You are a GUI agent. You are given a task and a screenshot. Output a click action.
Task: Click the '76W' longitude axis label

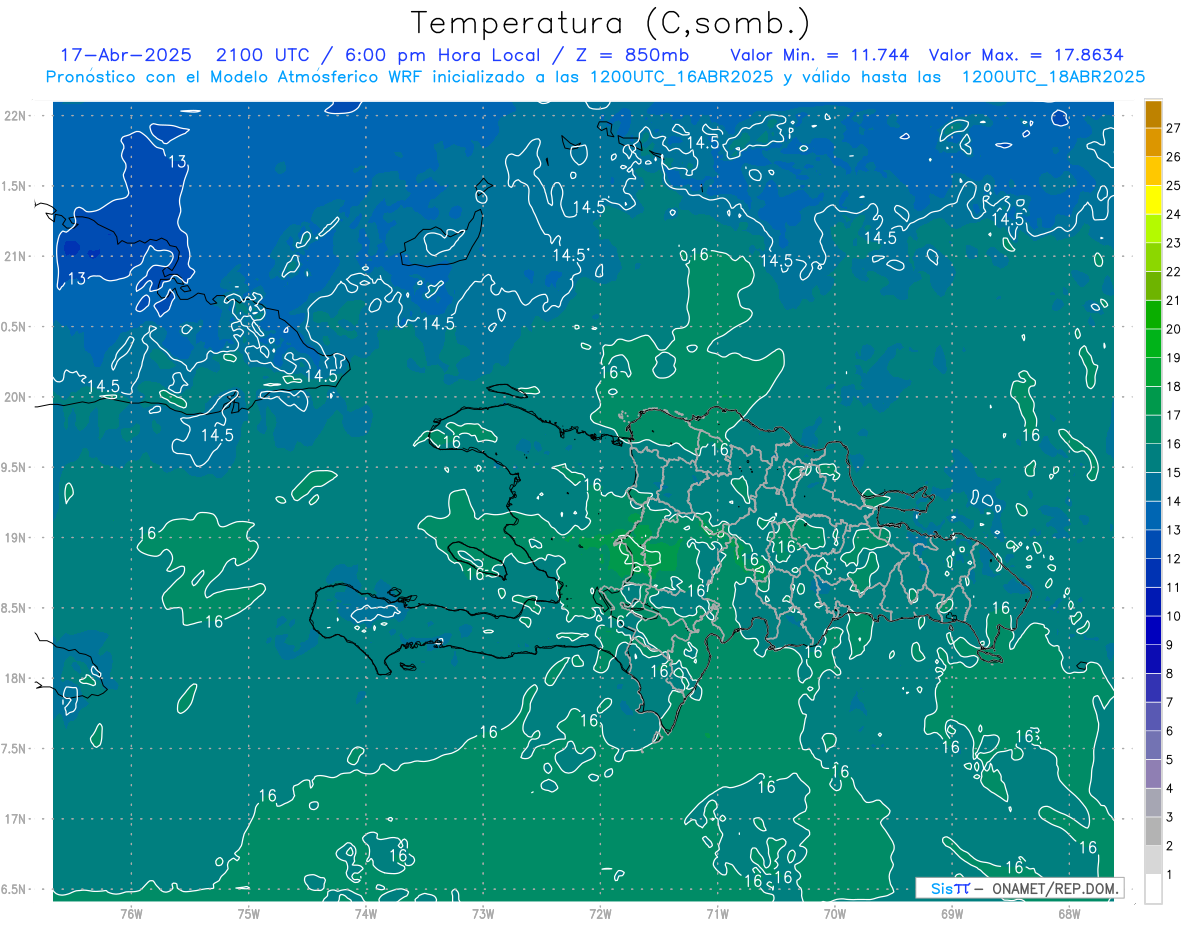(x=131, y=913)
